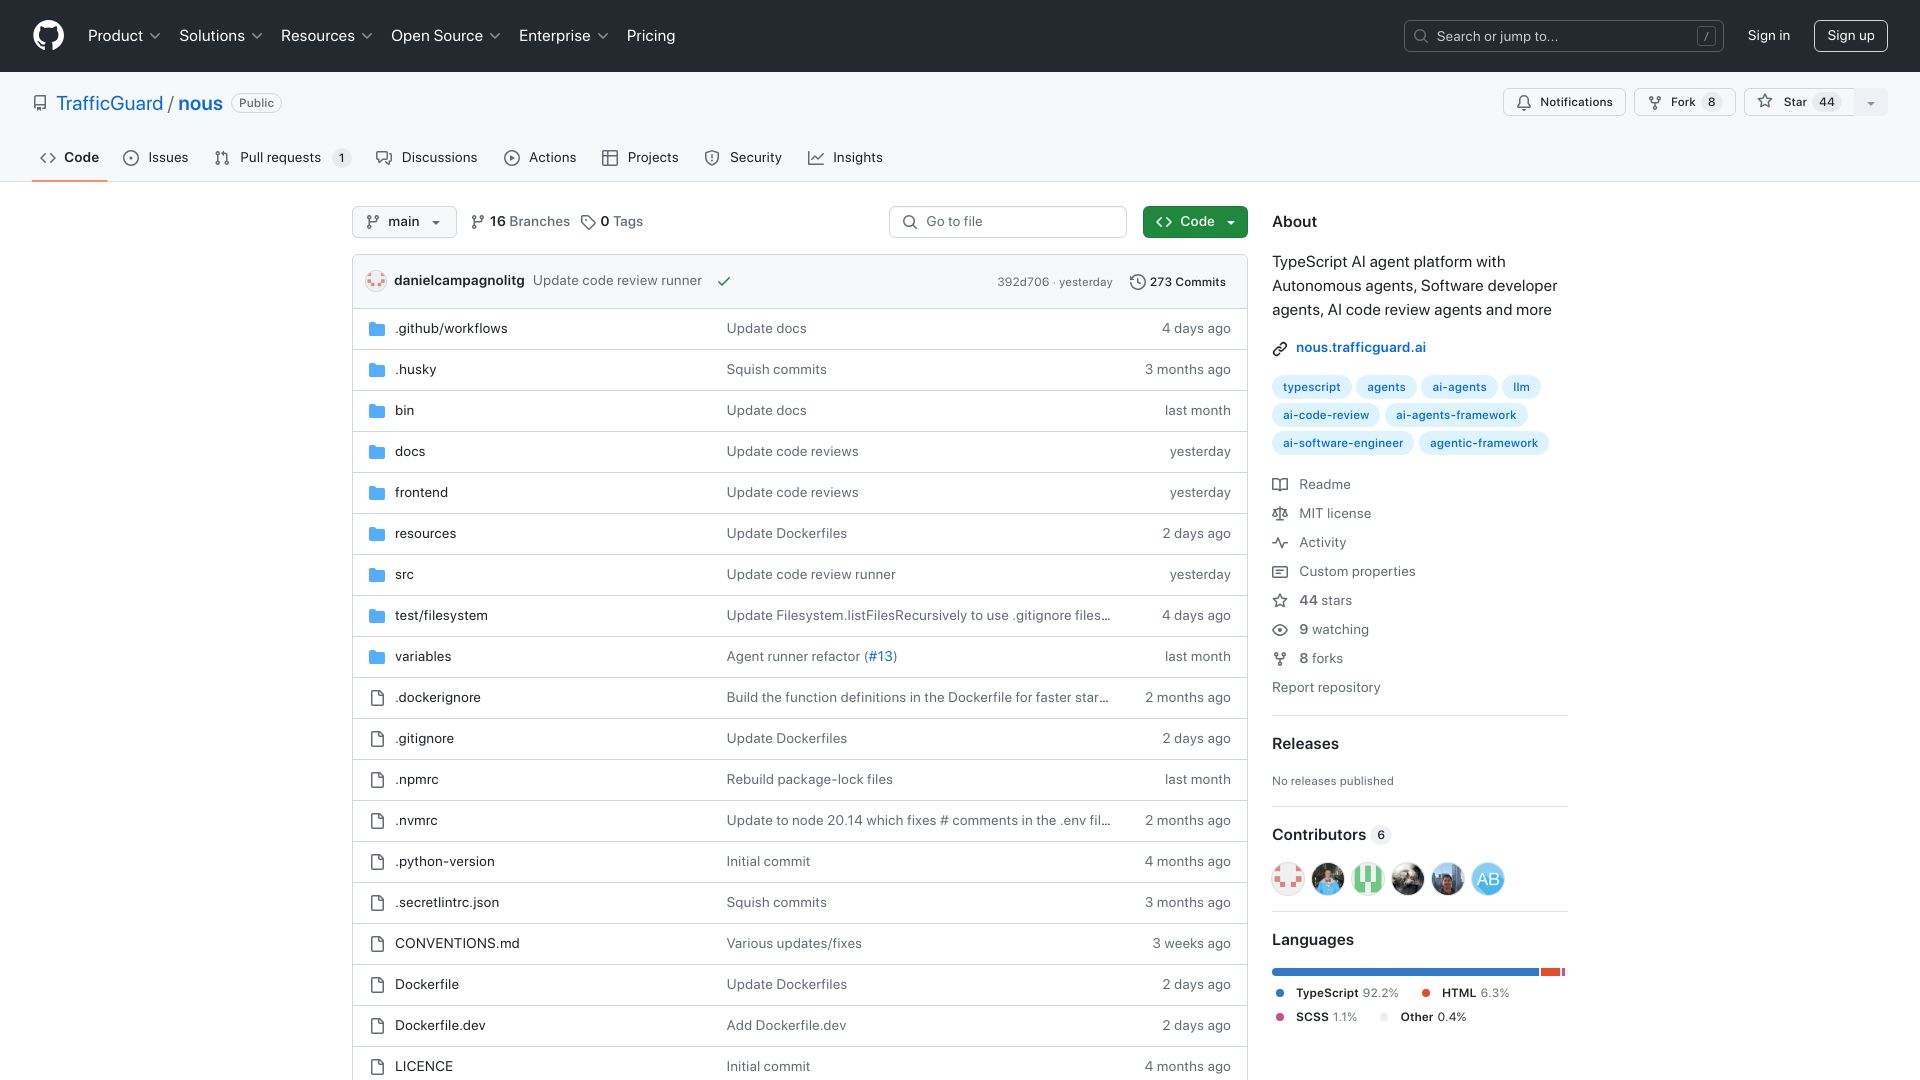Click the 'Go to file' search field
Image resolution: width=1920 pixels, height=1080 pixels.
click(1008, 222)
